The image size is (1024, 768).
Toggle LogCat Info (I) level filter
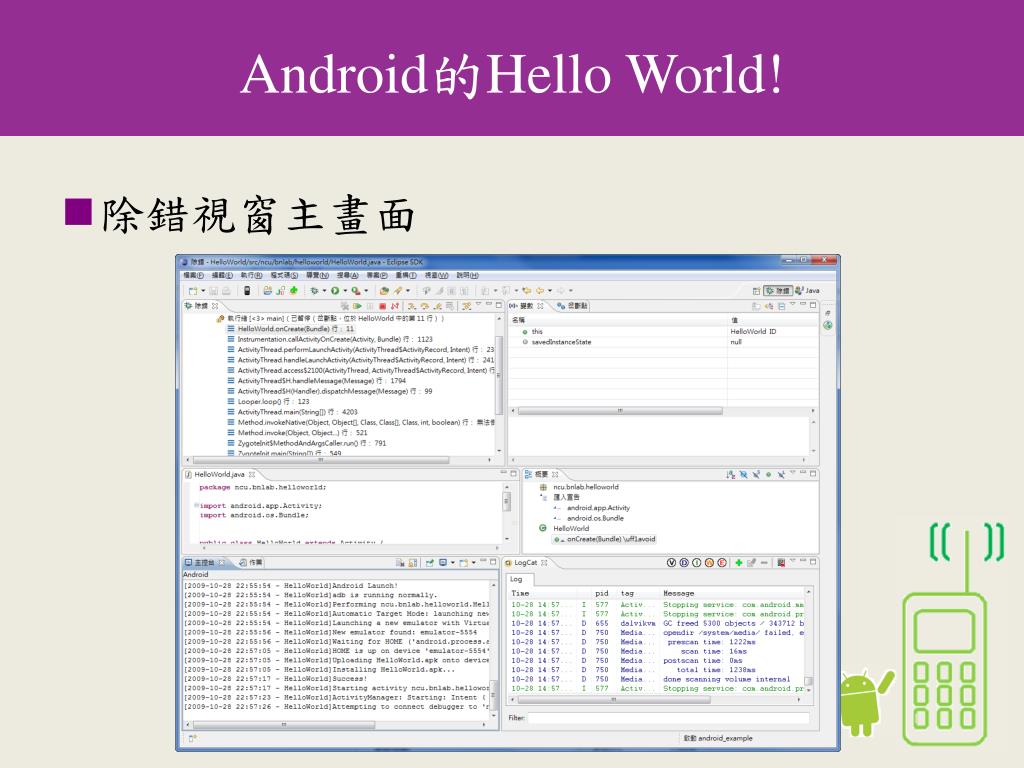[x=697, y=562]
